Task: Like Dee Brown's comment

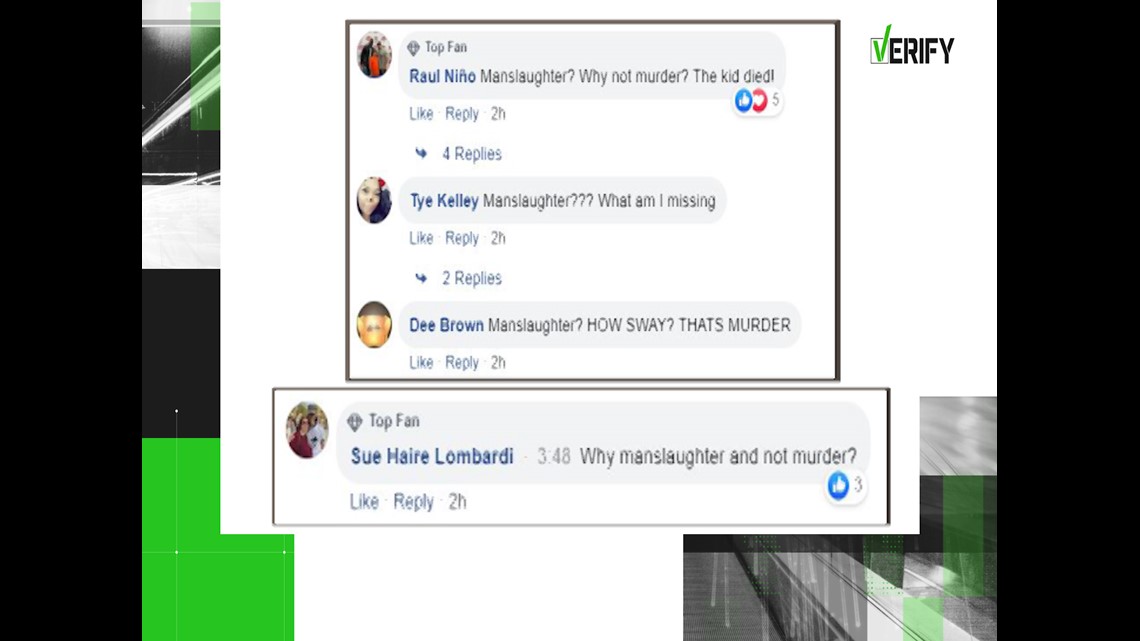Action: click(x=421, y=362)
